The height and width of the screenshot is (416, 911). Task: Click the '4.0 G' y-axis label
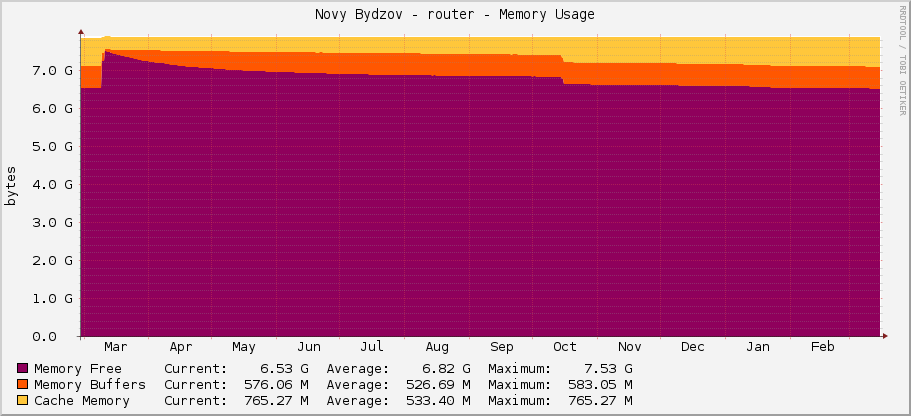53,184
